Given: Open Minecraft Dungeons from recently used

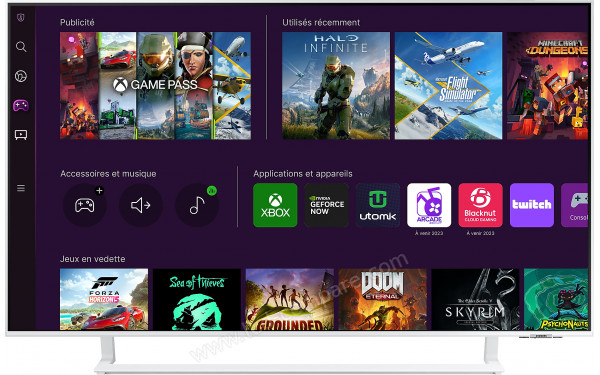Looking at the screenshot, I should [548, 86].
